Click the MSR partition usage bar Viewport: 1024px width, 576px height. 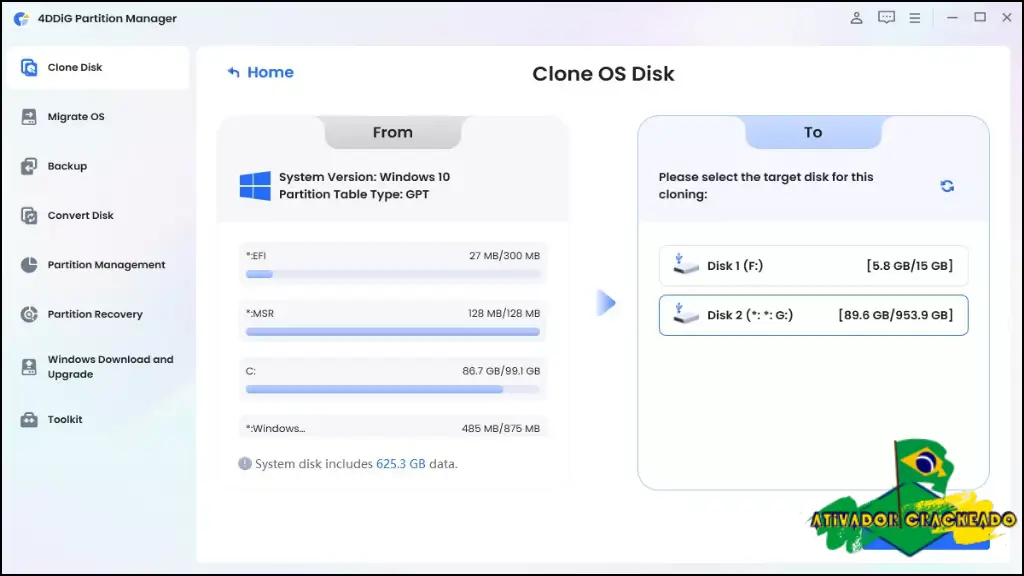tap(392, 332)
